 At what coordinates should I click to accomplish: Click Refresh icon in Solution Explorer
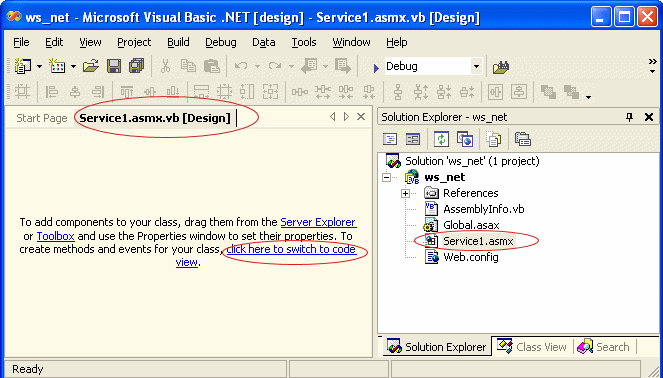point(441,139)
